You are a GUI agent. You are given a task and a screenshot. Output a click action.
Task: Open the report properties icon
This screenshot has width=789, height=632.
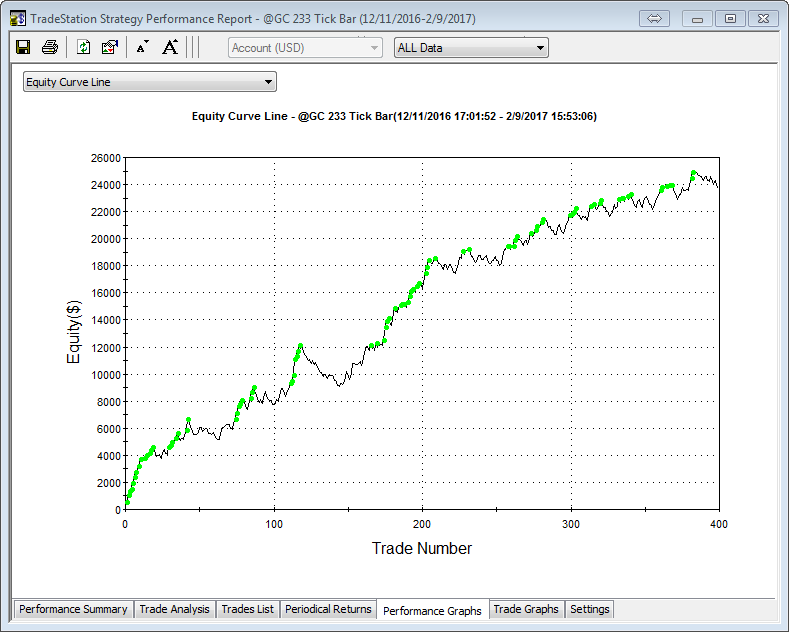[x=110, y=47]
